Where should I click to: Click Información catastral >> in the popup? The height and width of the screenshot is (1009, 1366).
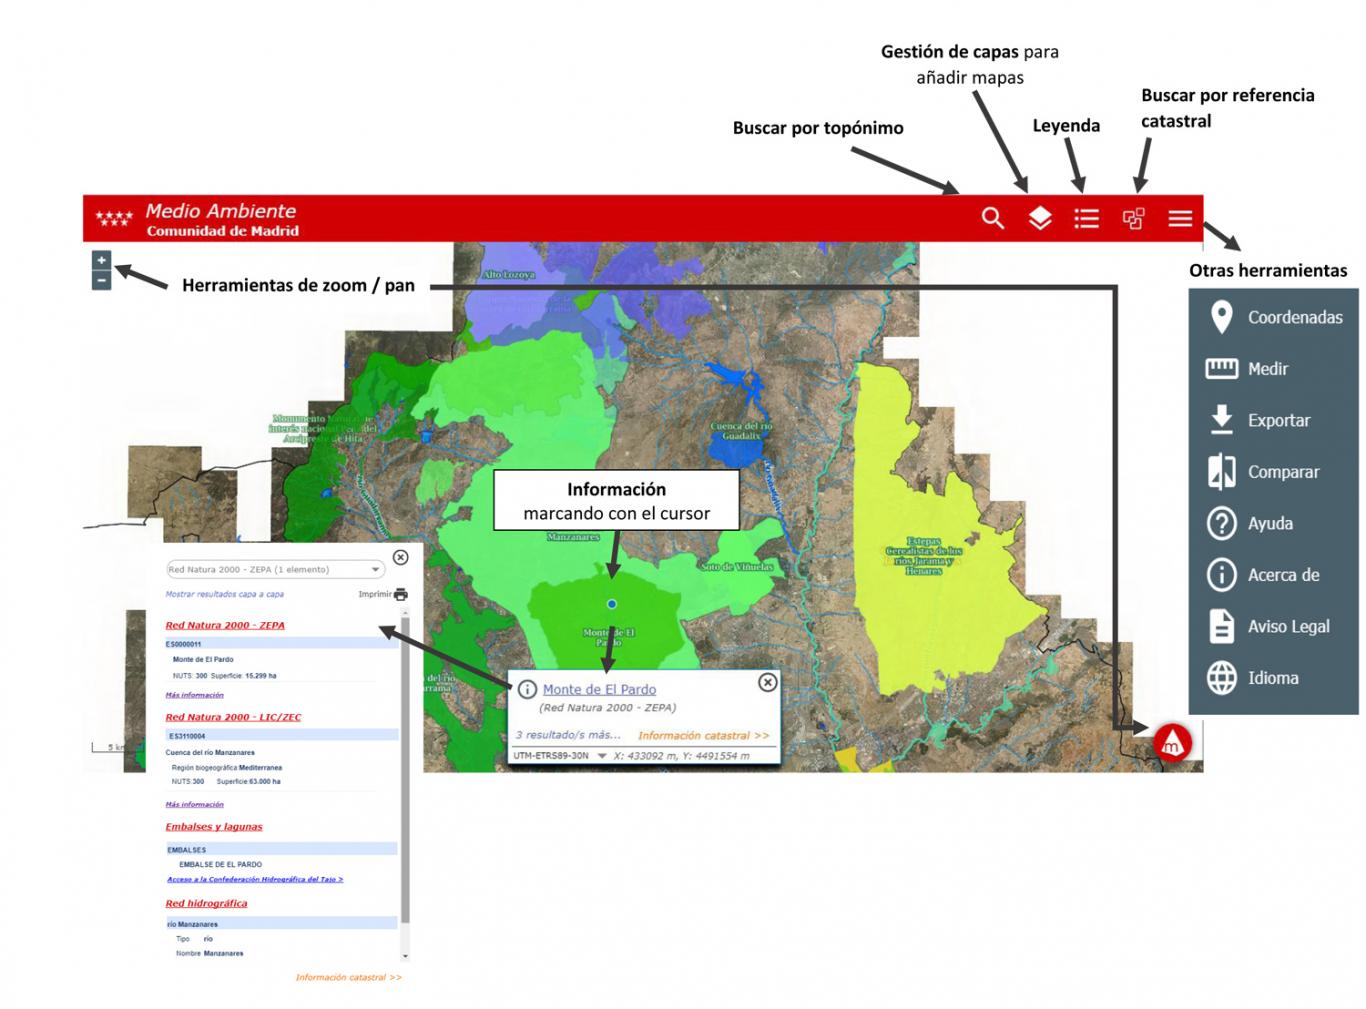pos(704,735)
